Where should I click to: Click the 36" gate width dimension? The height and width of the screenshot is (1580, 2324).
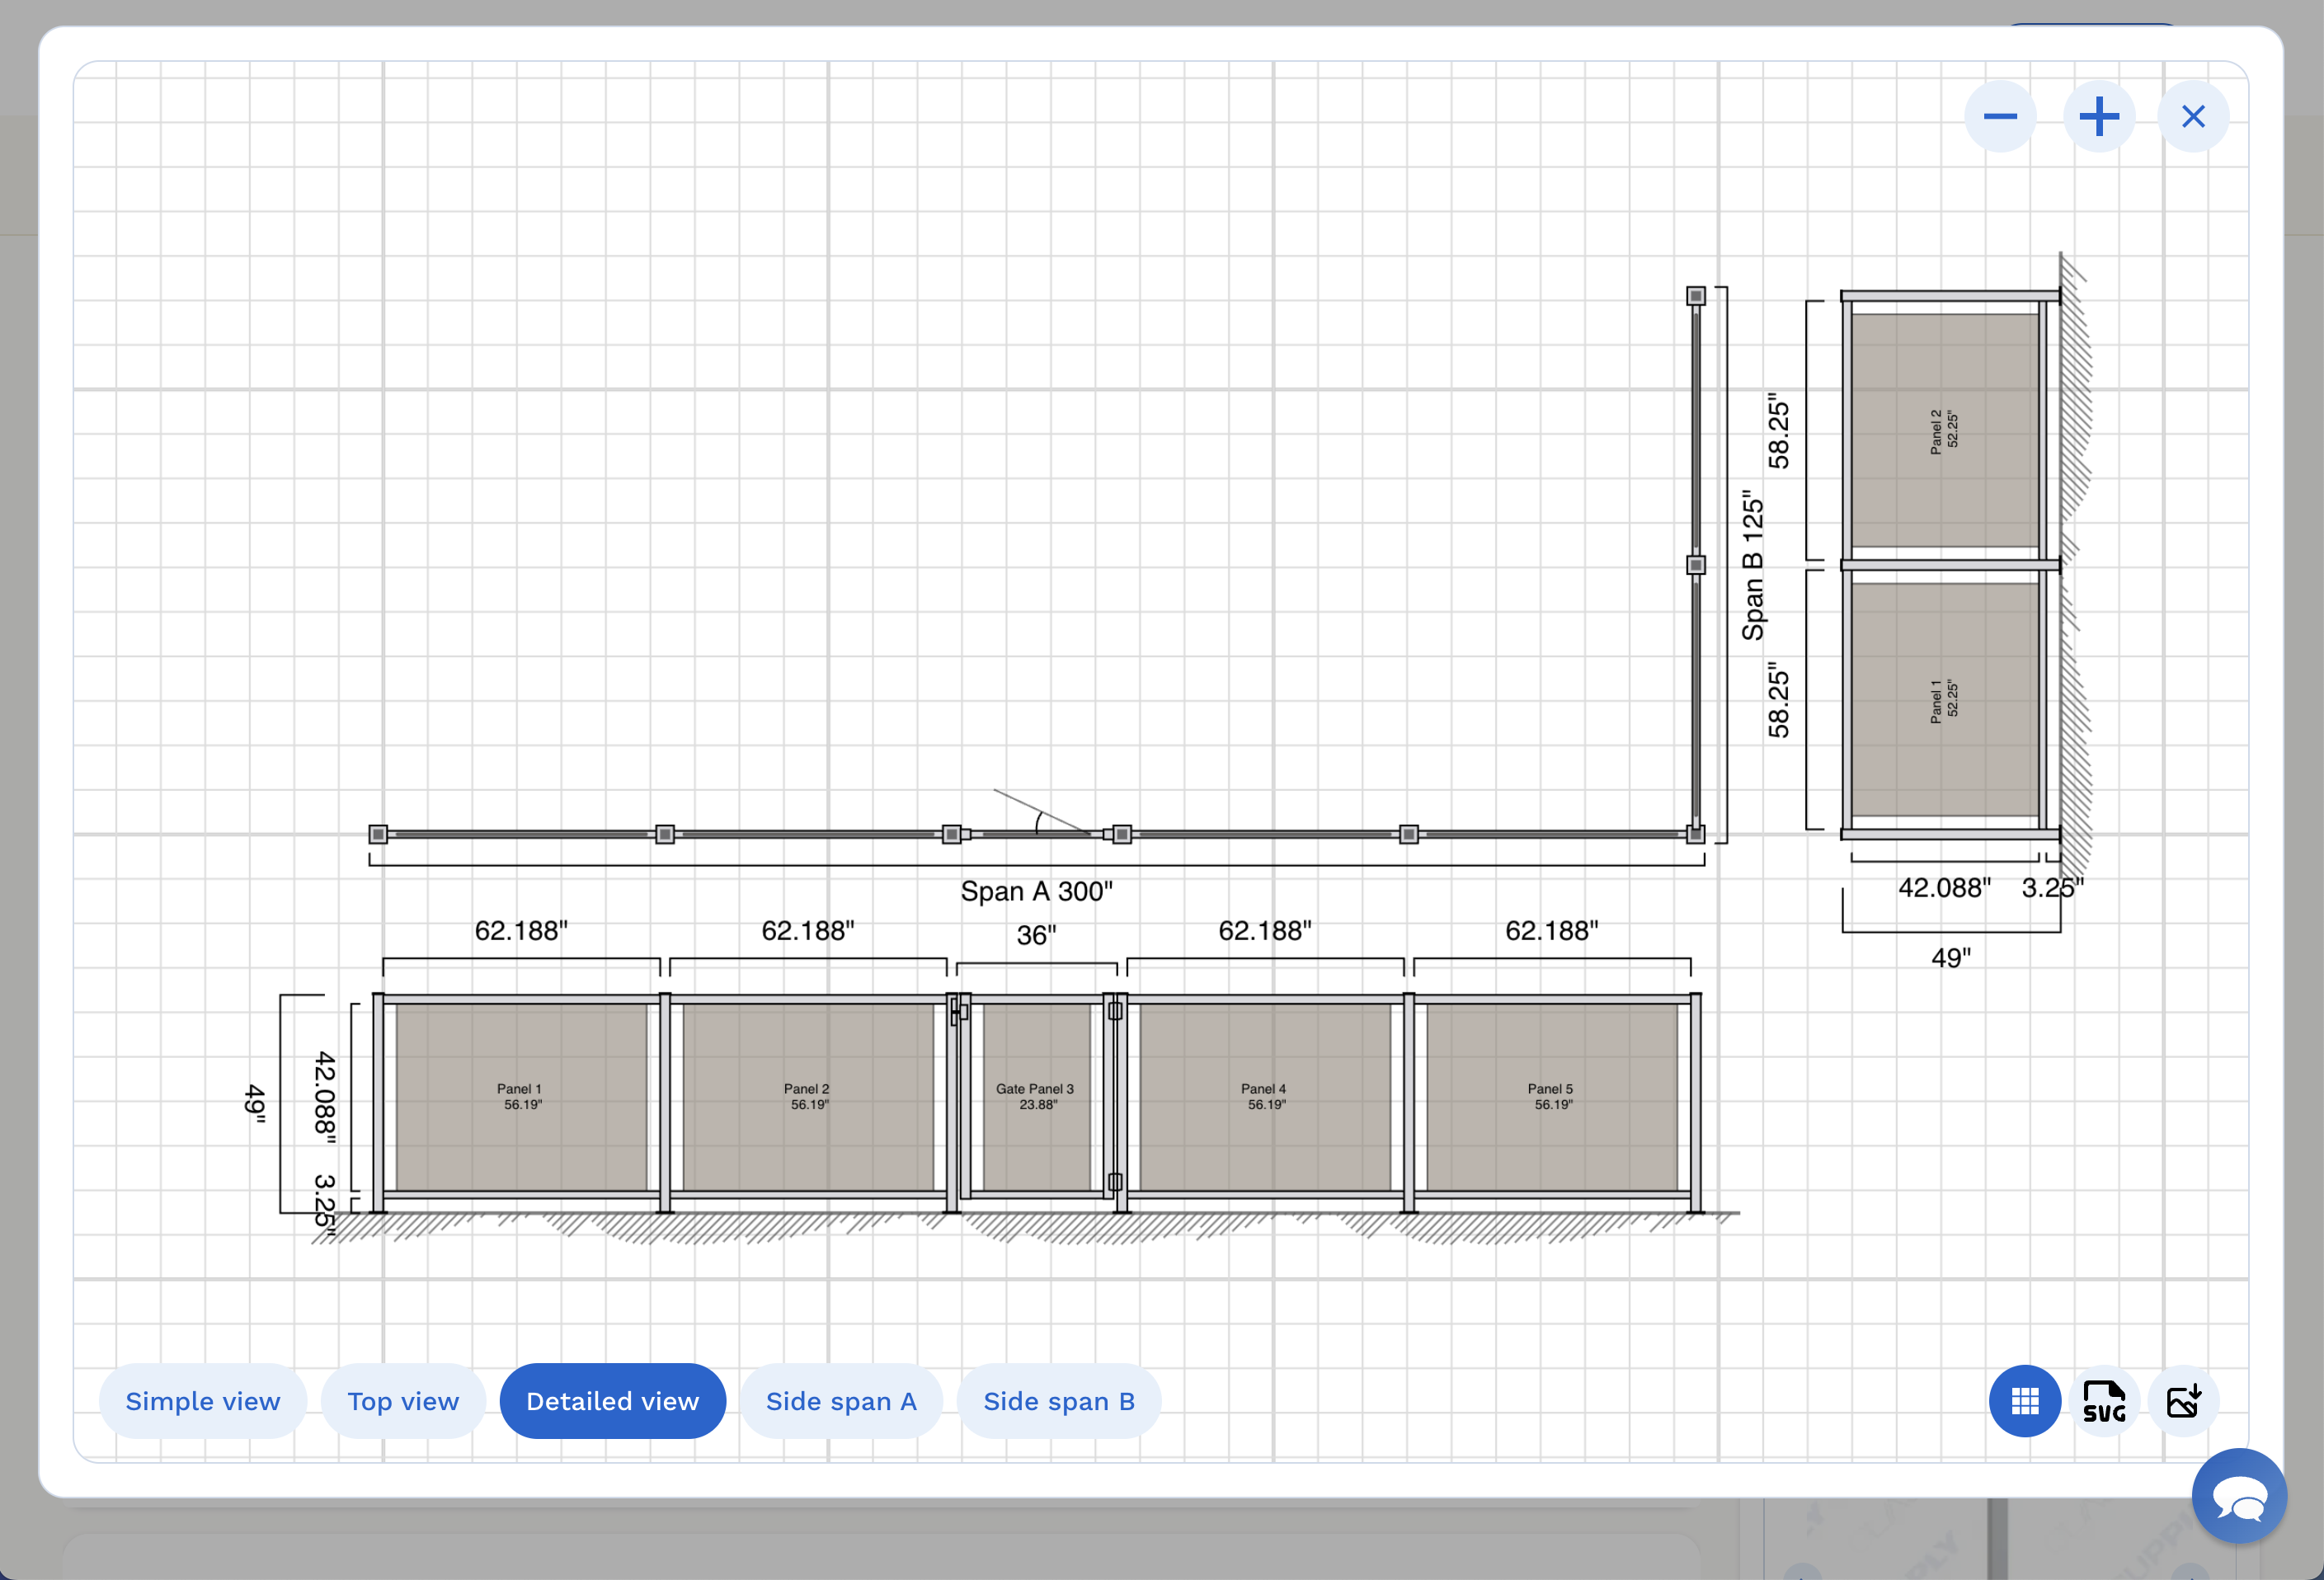(x=1036, y=935)
